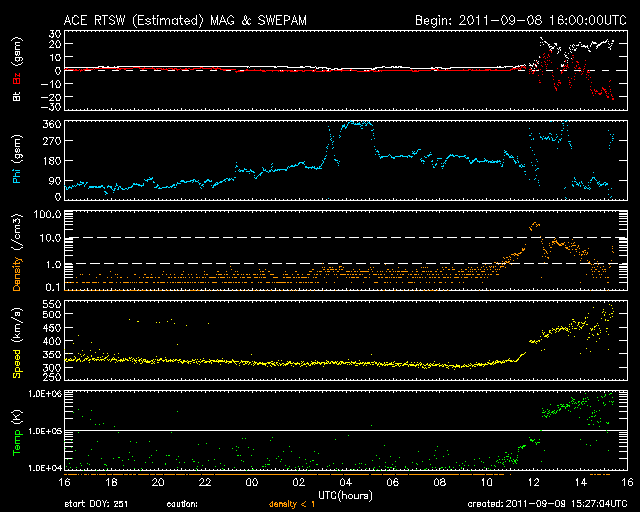
Task: Click the '550' speed tick label
Action: pos(52,304)
